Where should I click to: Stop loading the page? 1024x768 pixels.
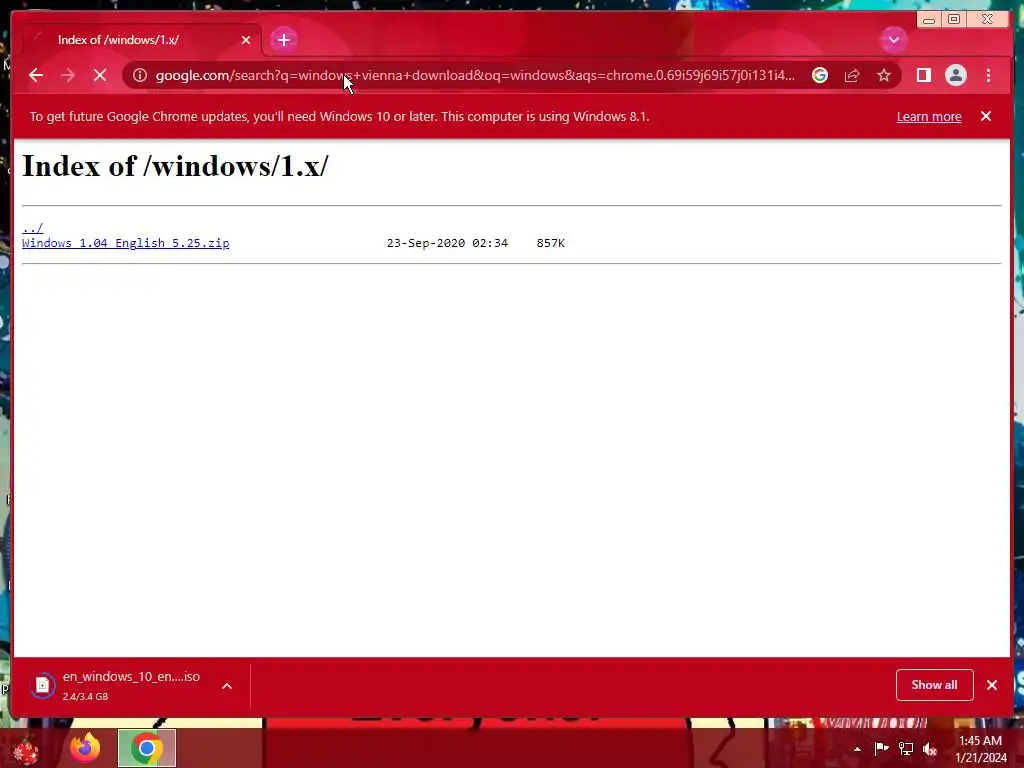coord(100,75)
